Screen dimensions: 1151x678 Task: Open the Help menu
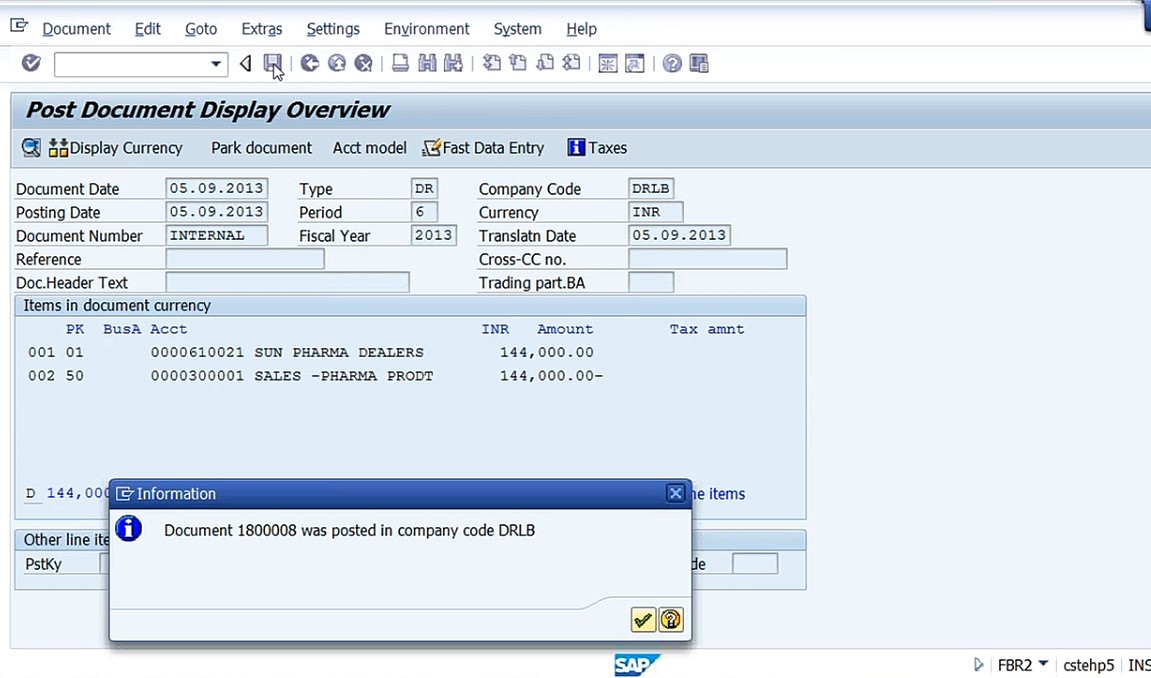(x=581, y=29)
